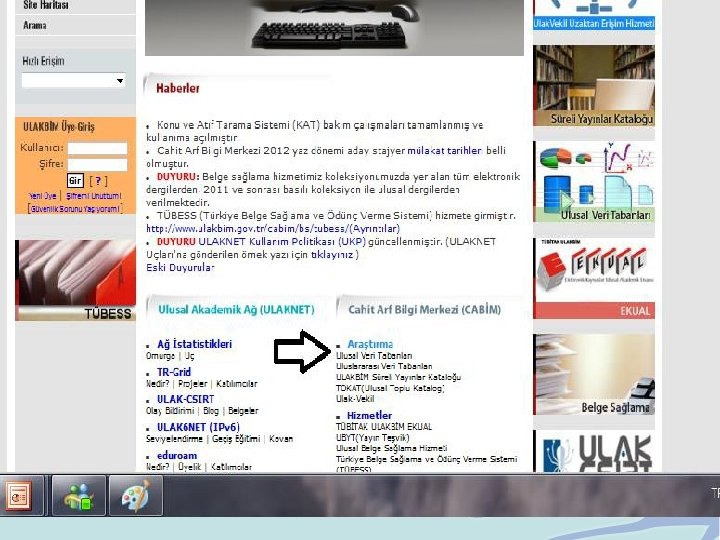Image resolution: width=720 pixels, height=540 pixels.
Task: Click the tıklayınız link
Action: pos(332,254)
